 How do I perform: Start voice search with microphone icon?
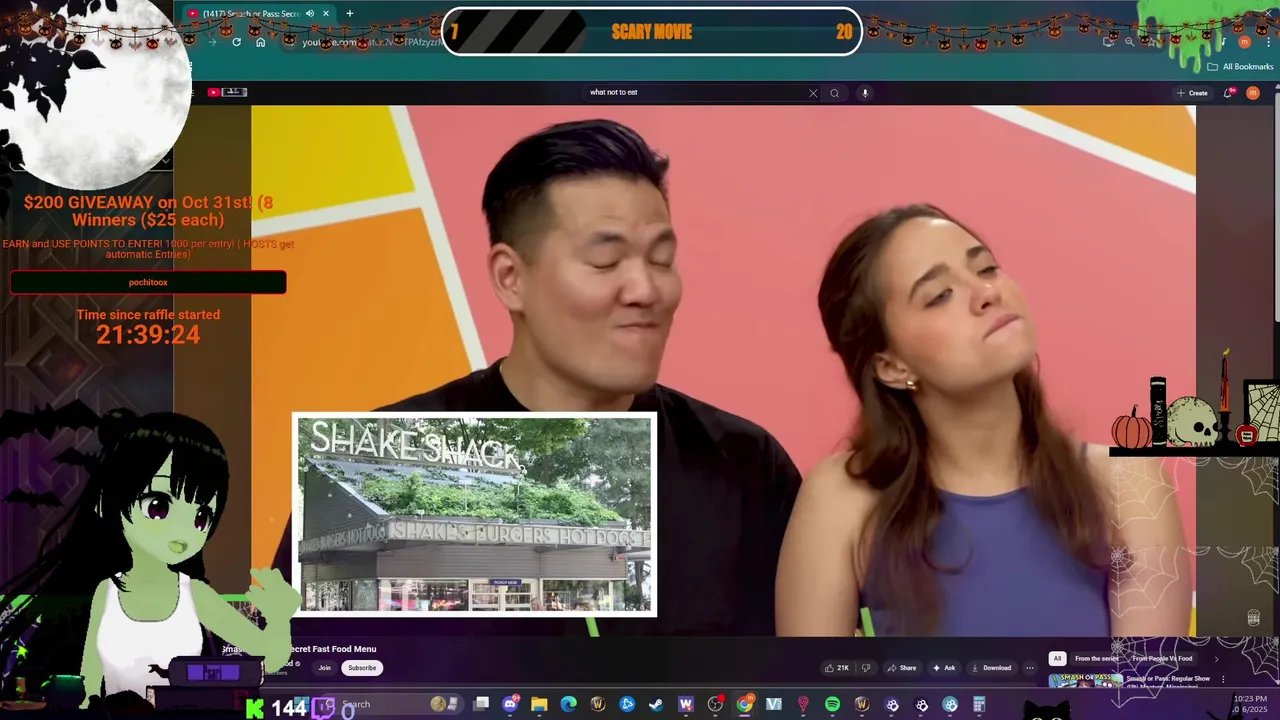click(865, 93)
